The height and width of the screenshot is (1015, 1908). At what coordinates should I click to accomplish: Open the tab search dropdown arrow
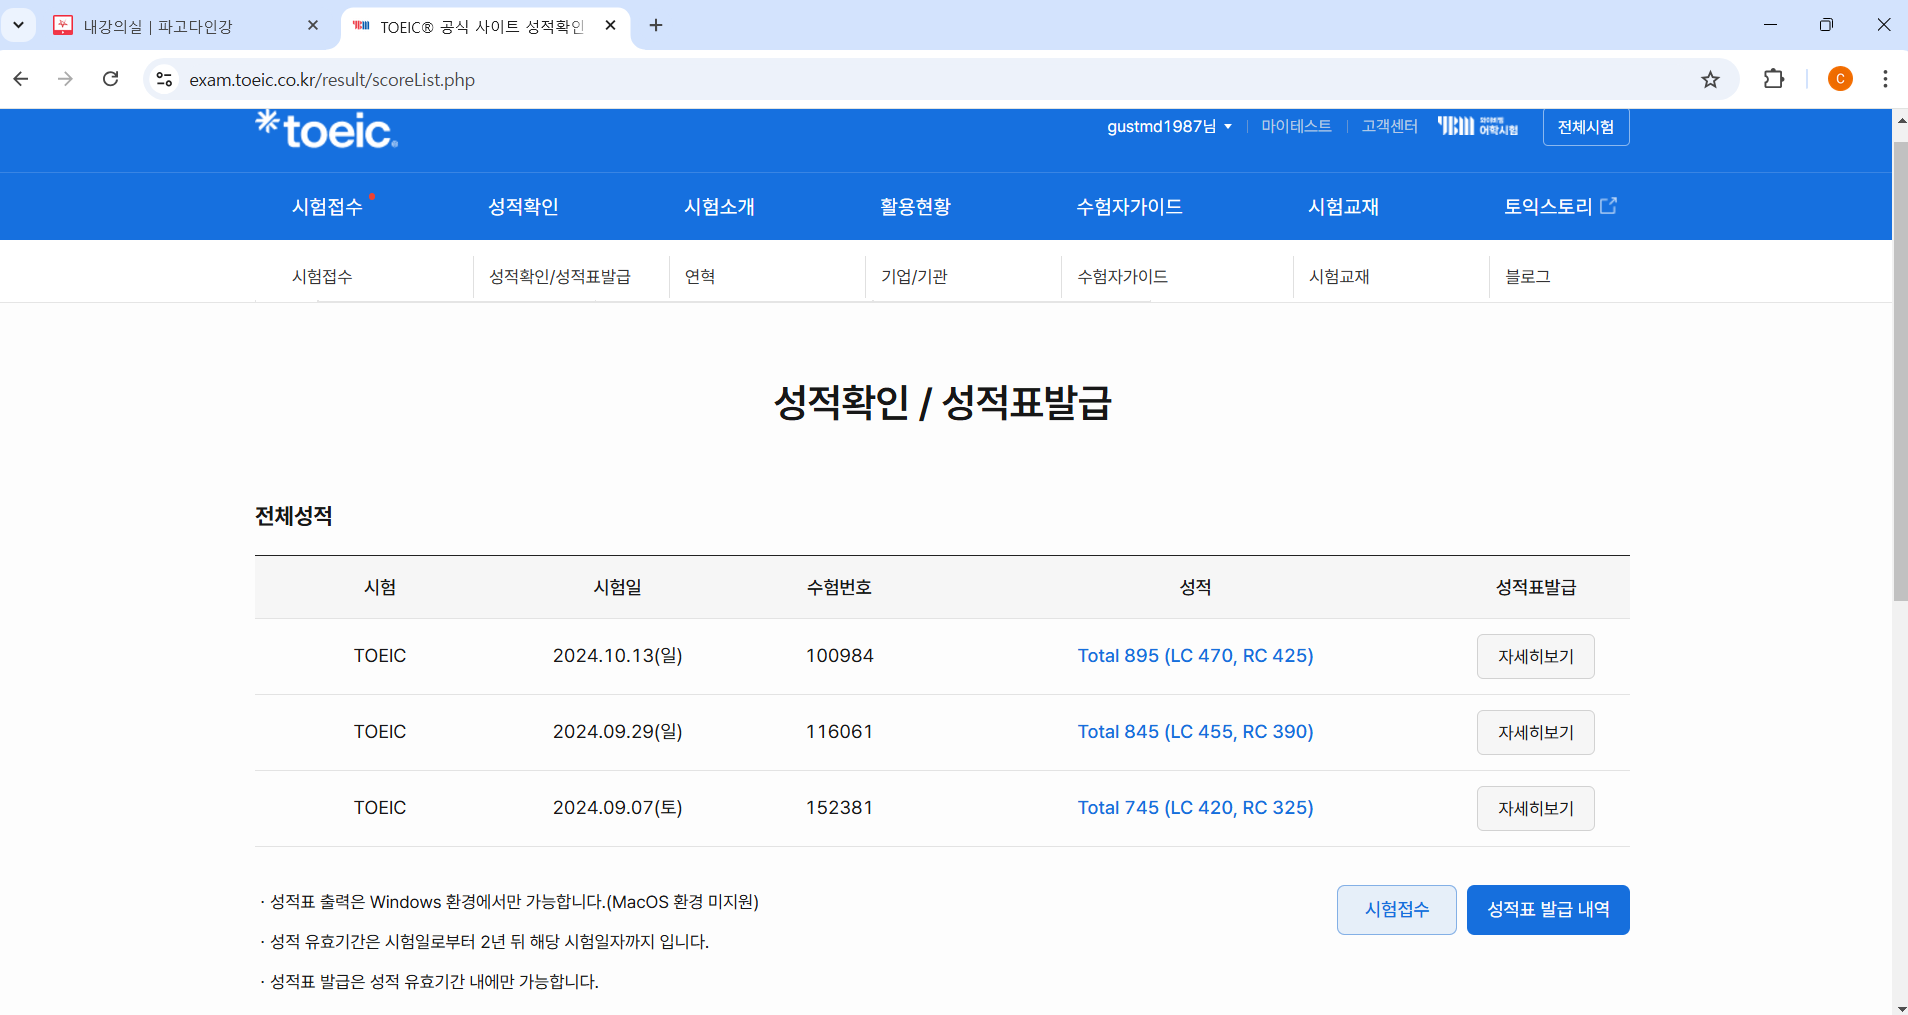point(18,25)
